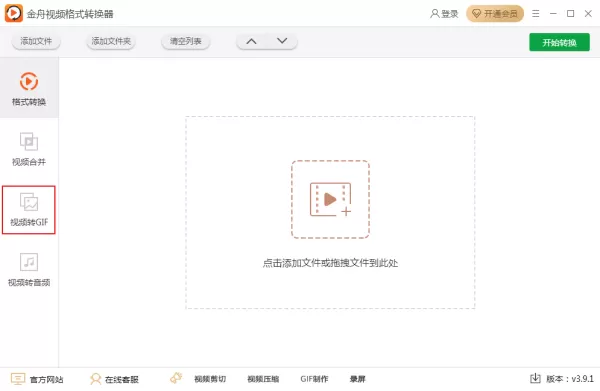Viewport: 600px width, 391px height.
Task: Close the converter window
Action: [589, 14]
